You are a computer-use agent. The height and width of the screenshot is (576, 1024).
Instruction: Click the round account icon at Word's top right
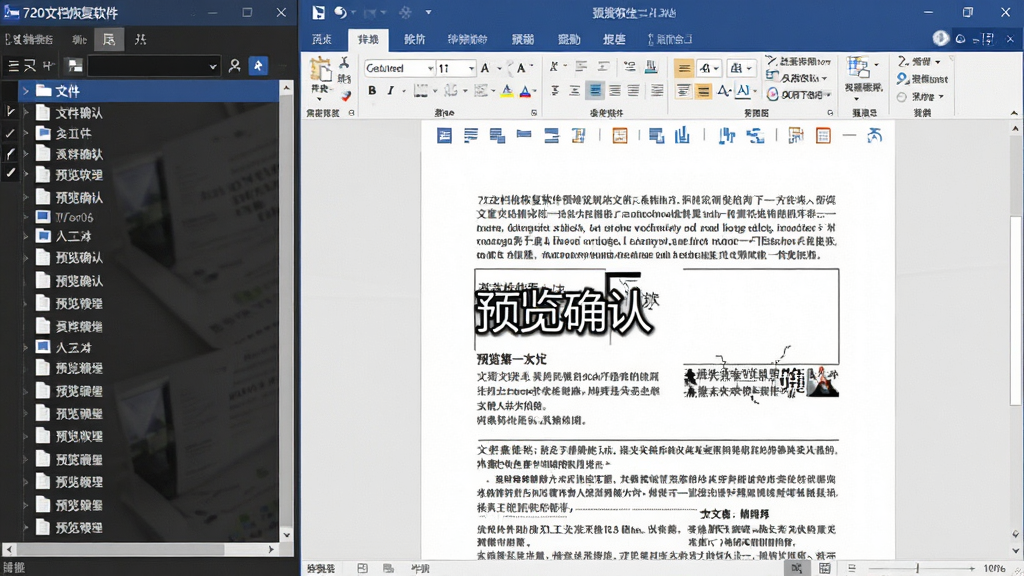pos(940,39)
